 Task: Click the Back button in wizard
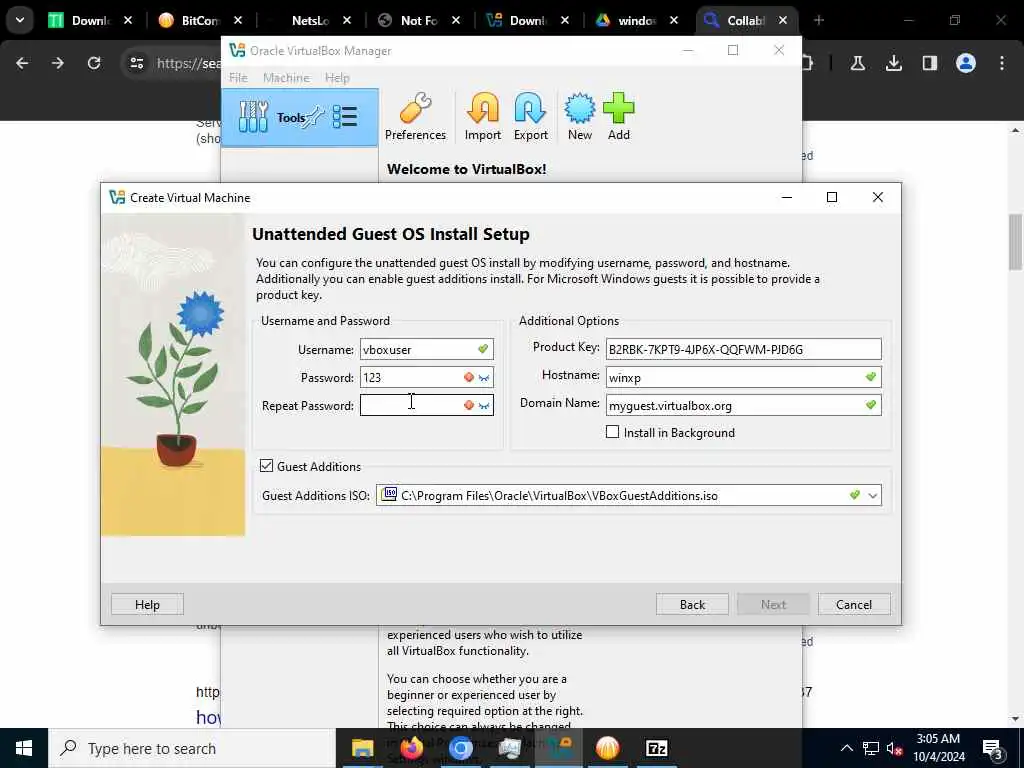tap(692, 604)
